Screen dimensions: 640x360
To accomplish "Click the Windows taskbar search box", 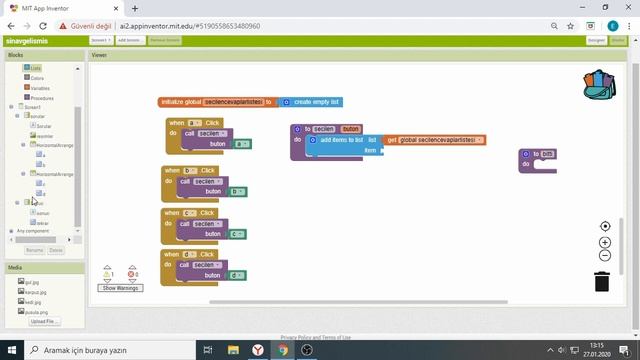I will coord(110,350).
